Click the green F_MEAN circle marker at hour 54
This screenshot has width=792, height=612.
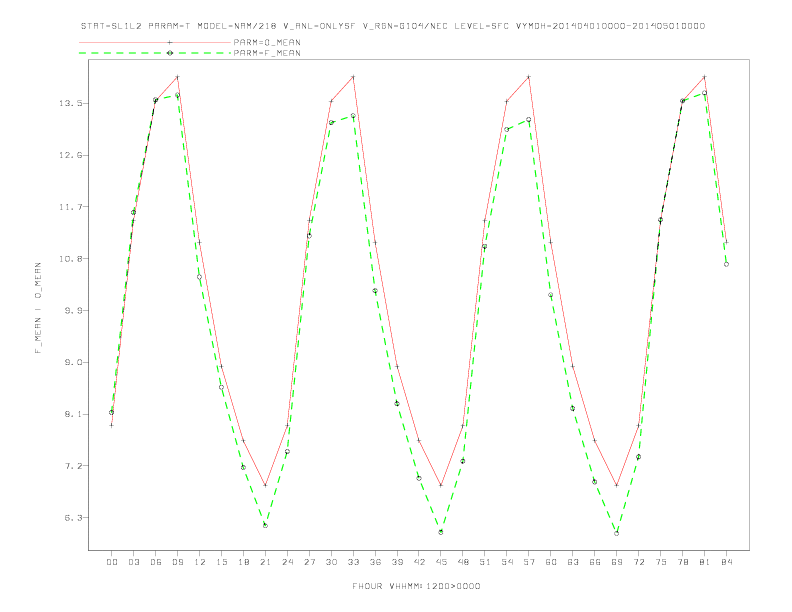pos(507,129)
